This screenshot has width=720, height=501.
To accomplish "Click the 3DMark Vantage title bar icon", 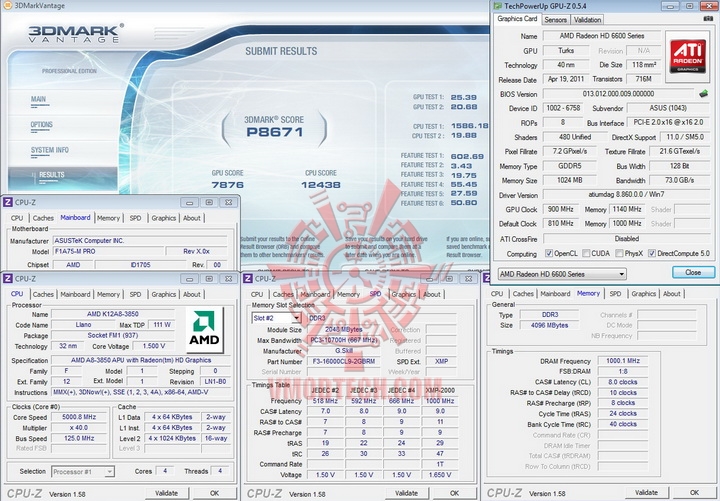I will click(x=7, y=6).
